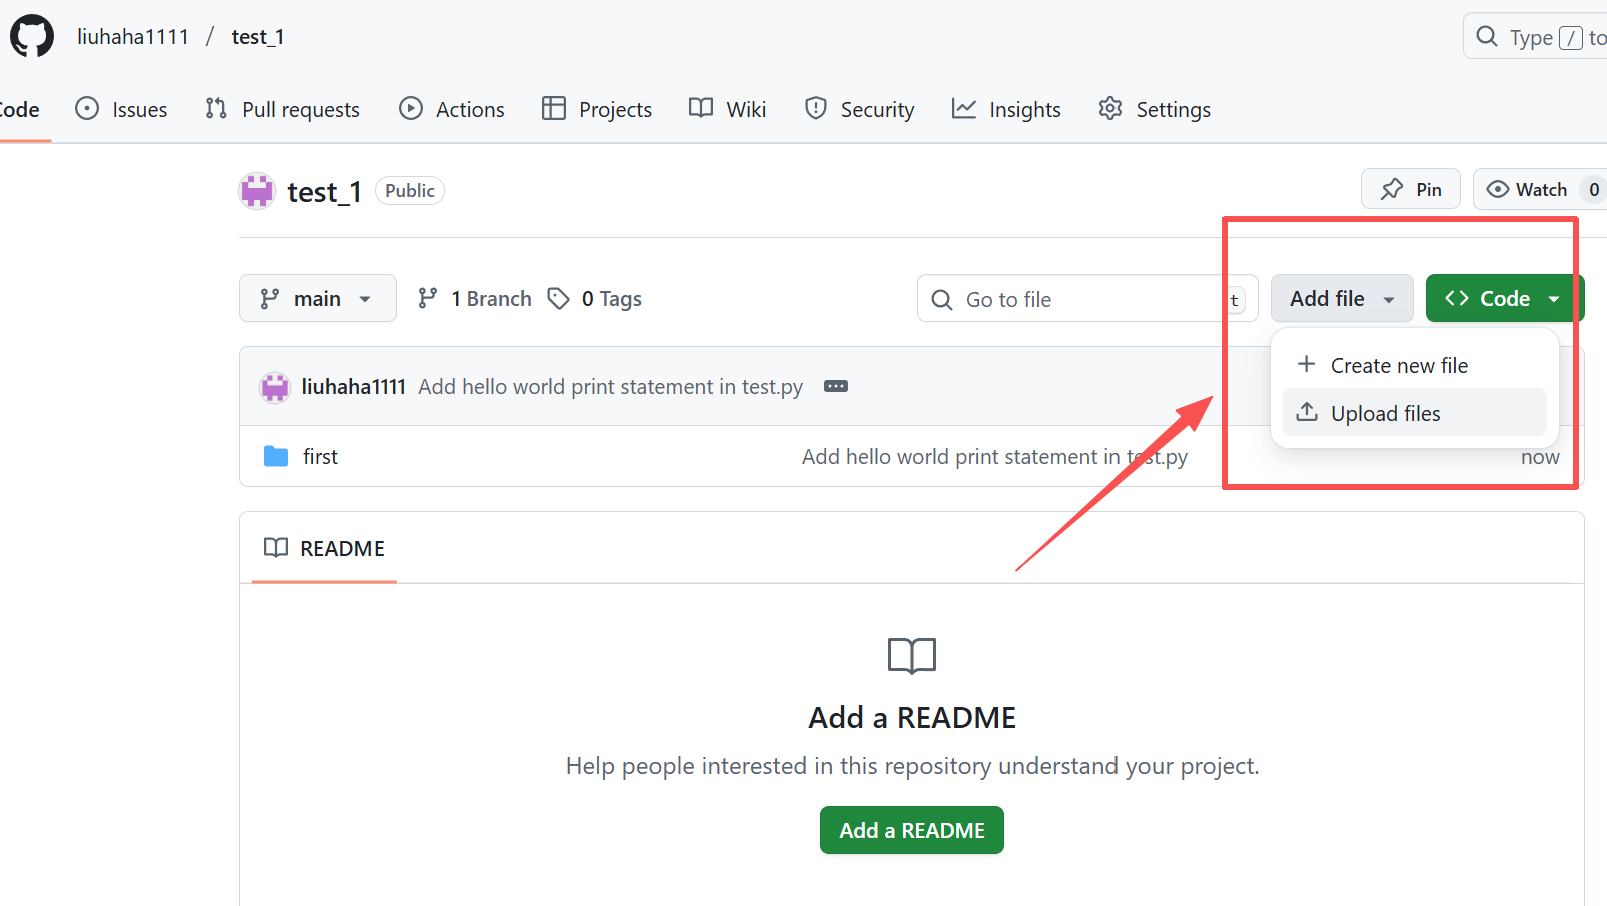This screenshot has height=906, width=1607.
Task: Click the upload icon beside Upload files
Action: (1307, 412)
